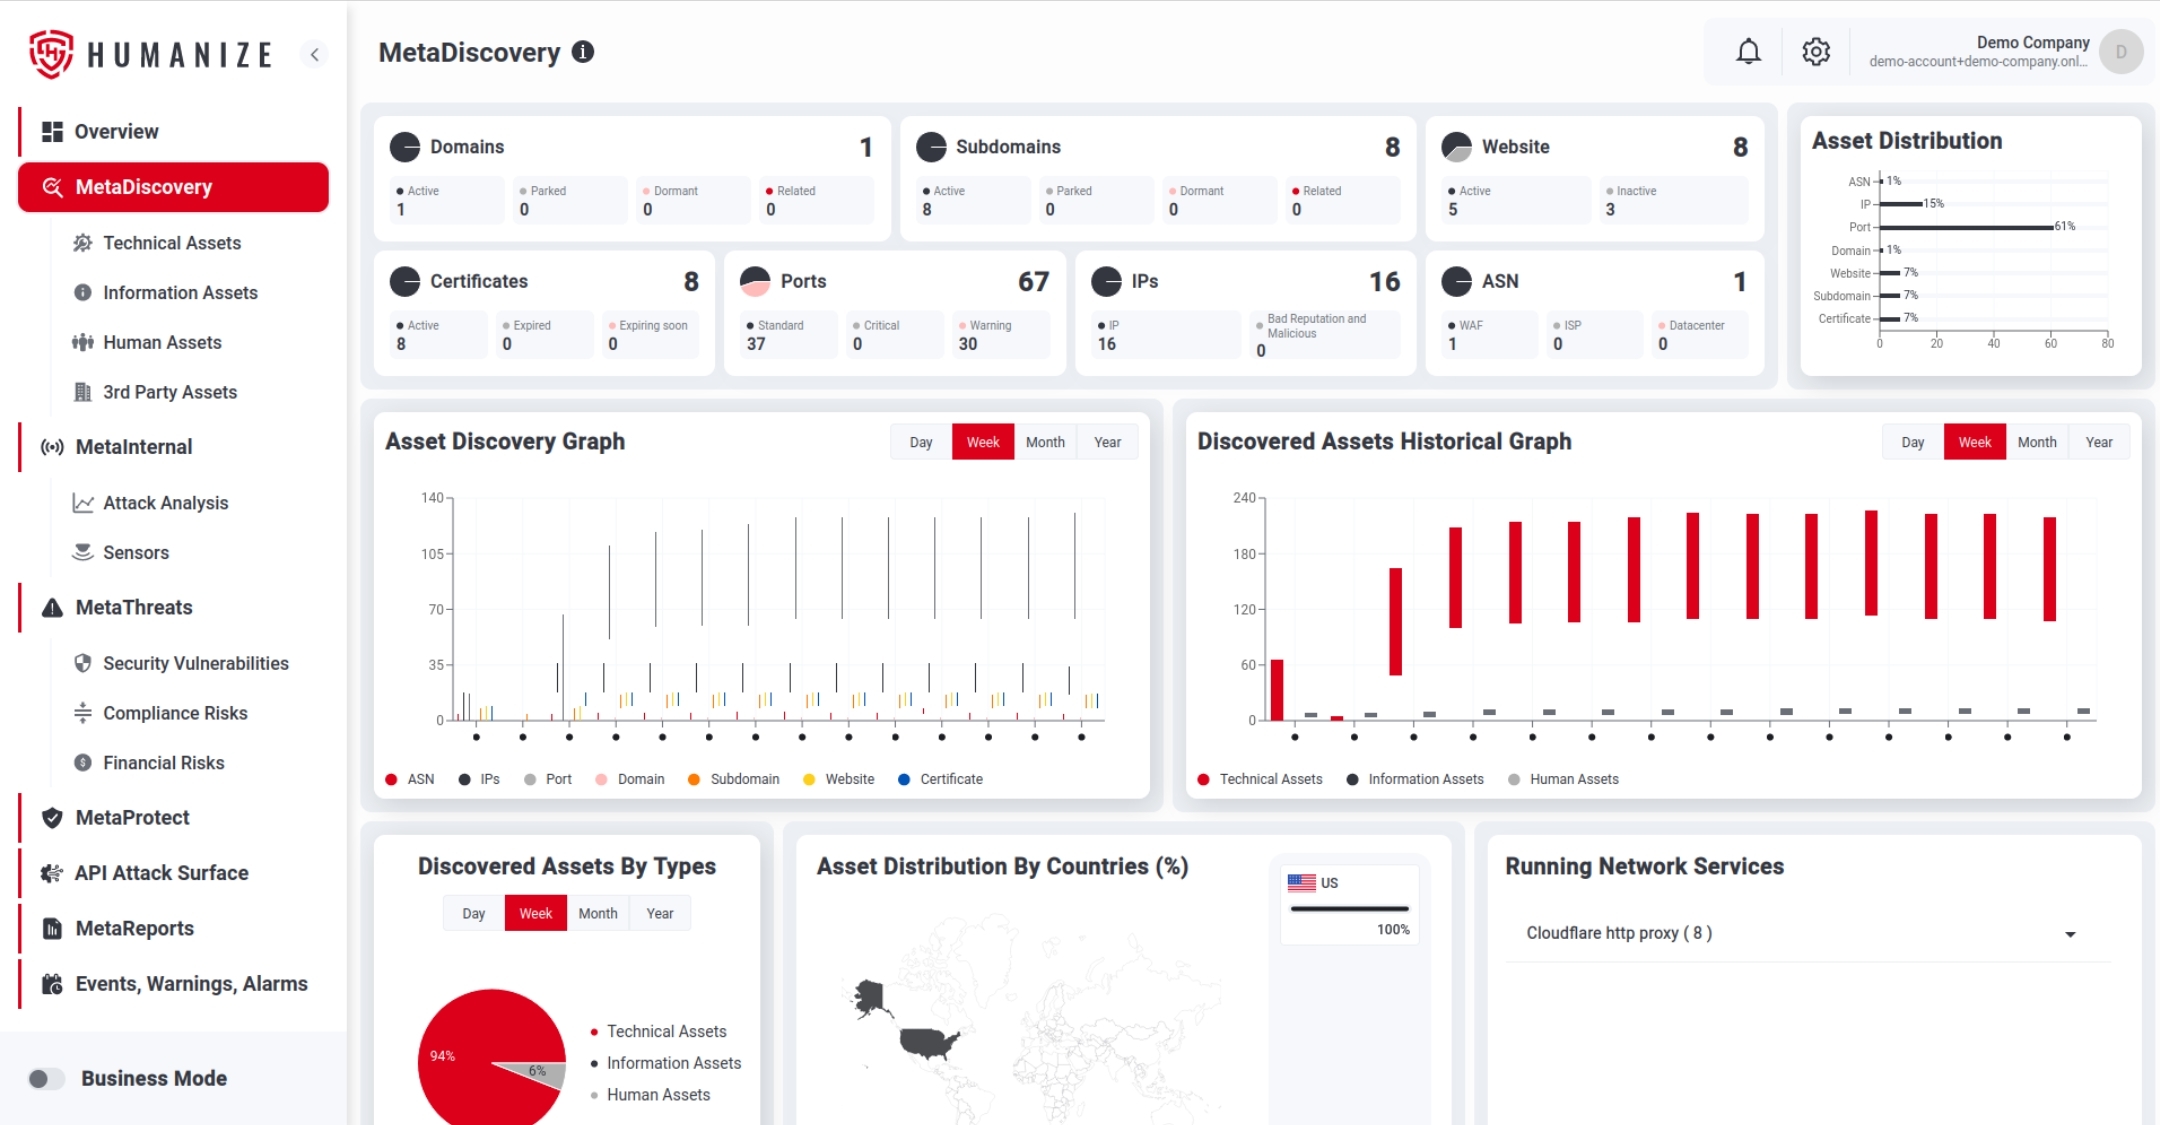Click the Port 61% distribution bar

coord(1966,227)
